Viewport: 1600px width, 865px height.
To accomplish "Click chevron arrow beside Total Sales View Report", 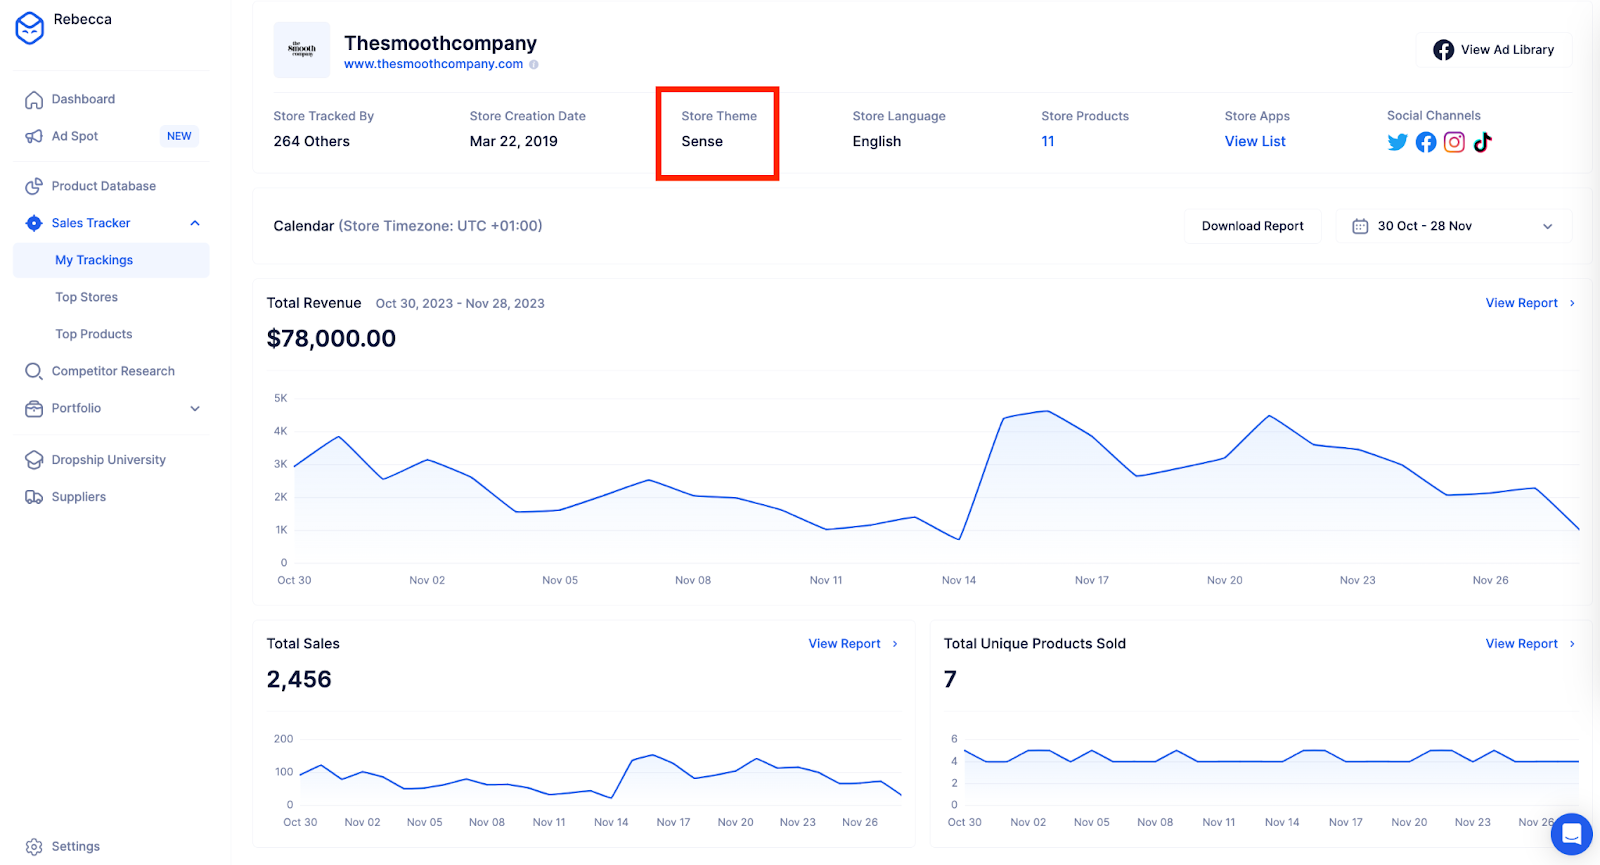I will click(895, 644).
